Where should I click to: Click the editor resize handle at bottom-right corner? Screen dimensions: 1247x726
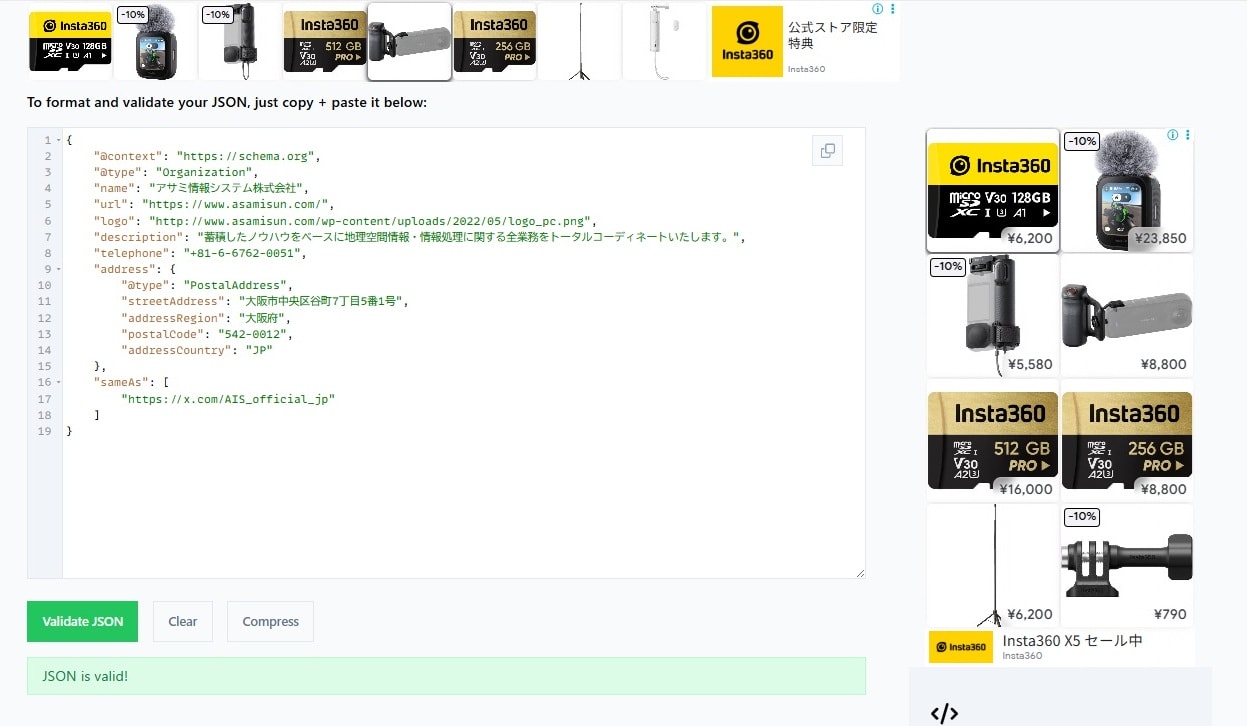click(861, 572)
